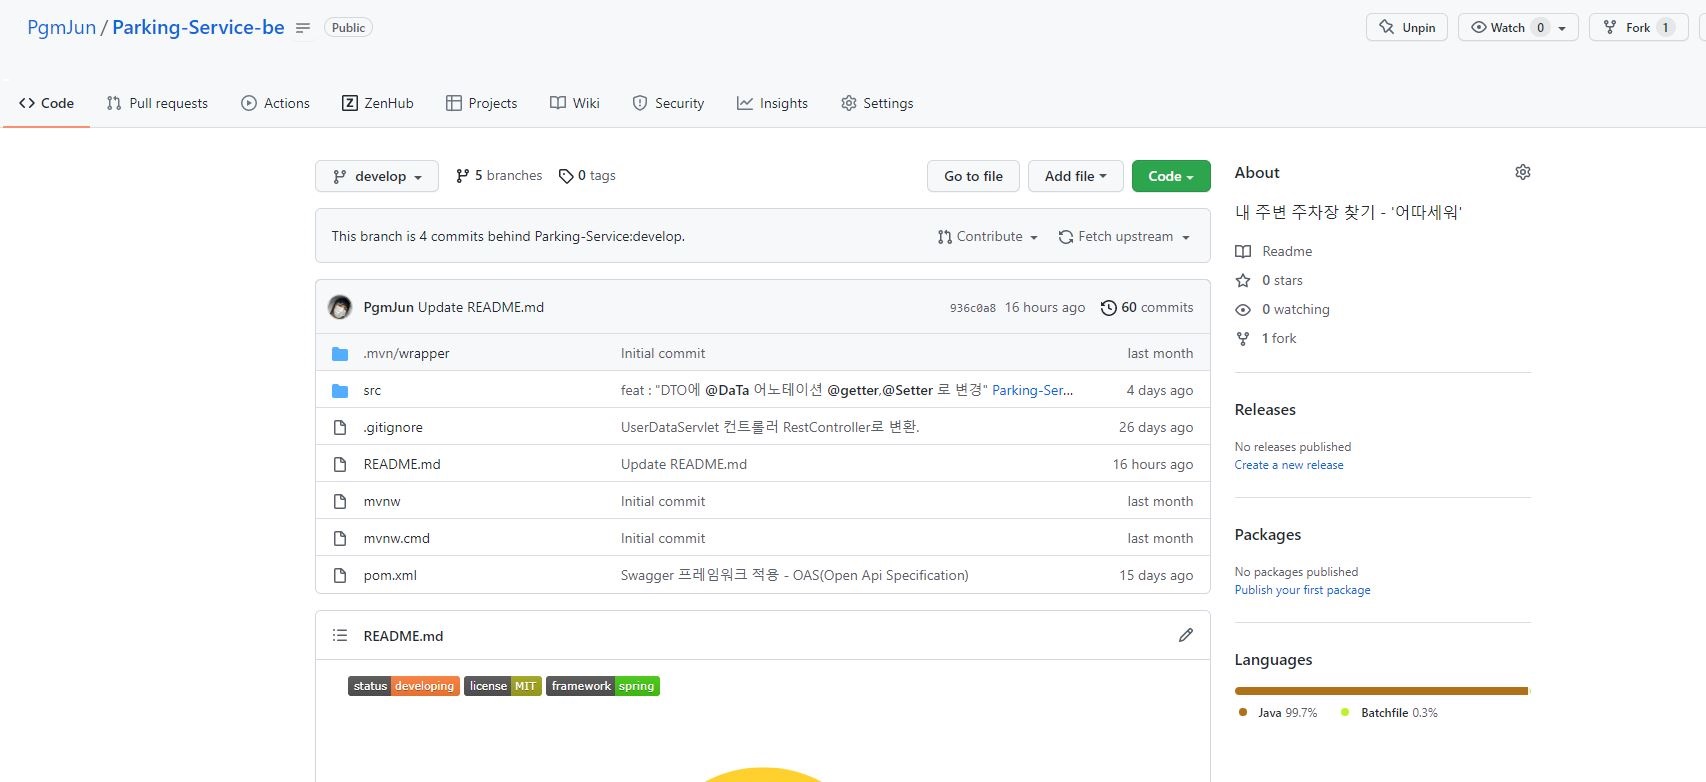Click the Languages bar Java segment
The image size is (1706, 782).
[1381, 690]
